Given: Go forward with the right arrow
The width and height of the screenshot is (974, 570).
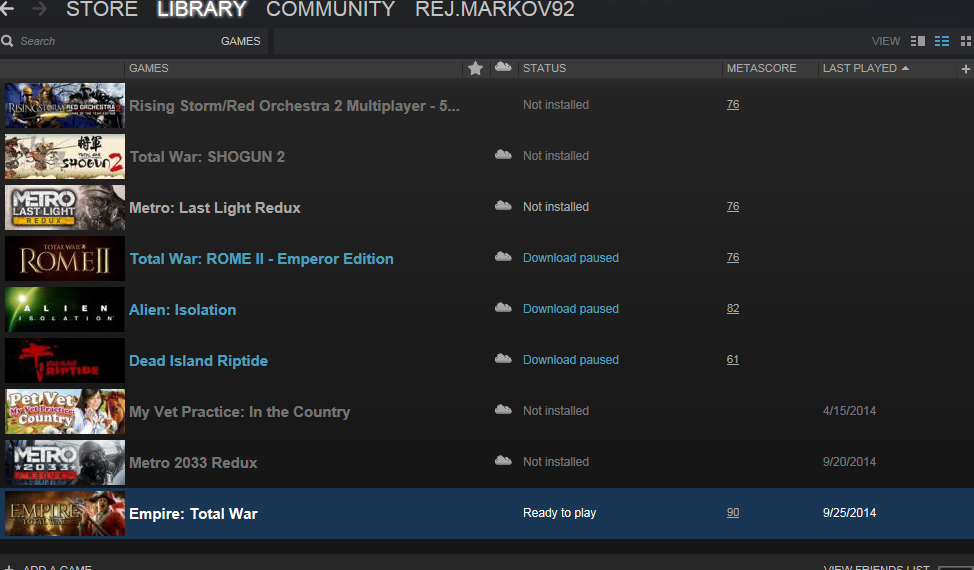Looking at the screenshot, I should (39, 8).
